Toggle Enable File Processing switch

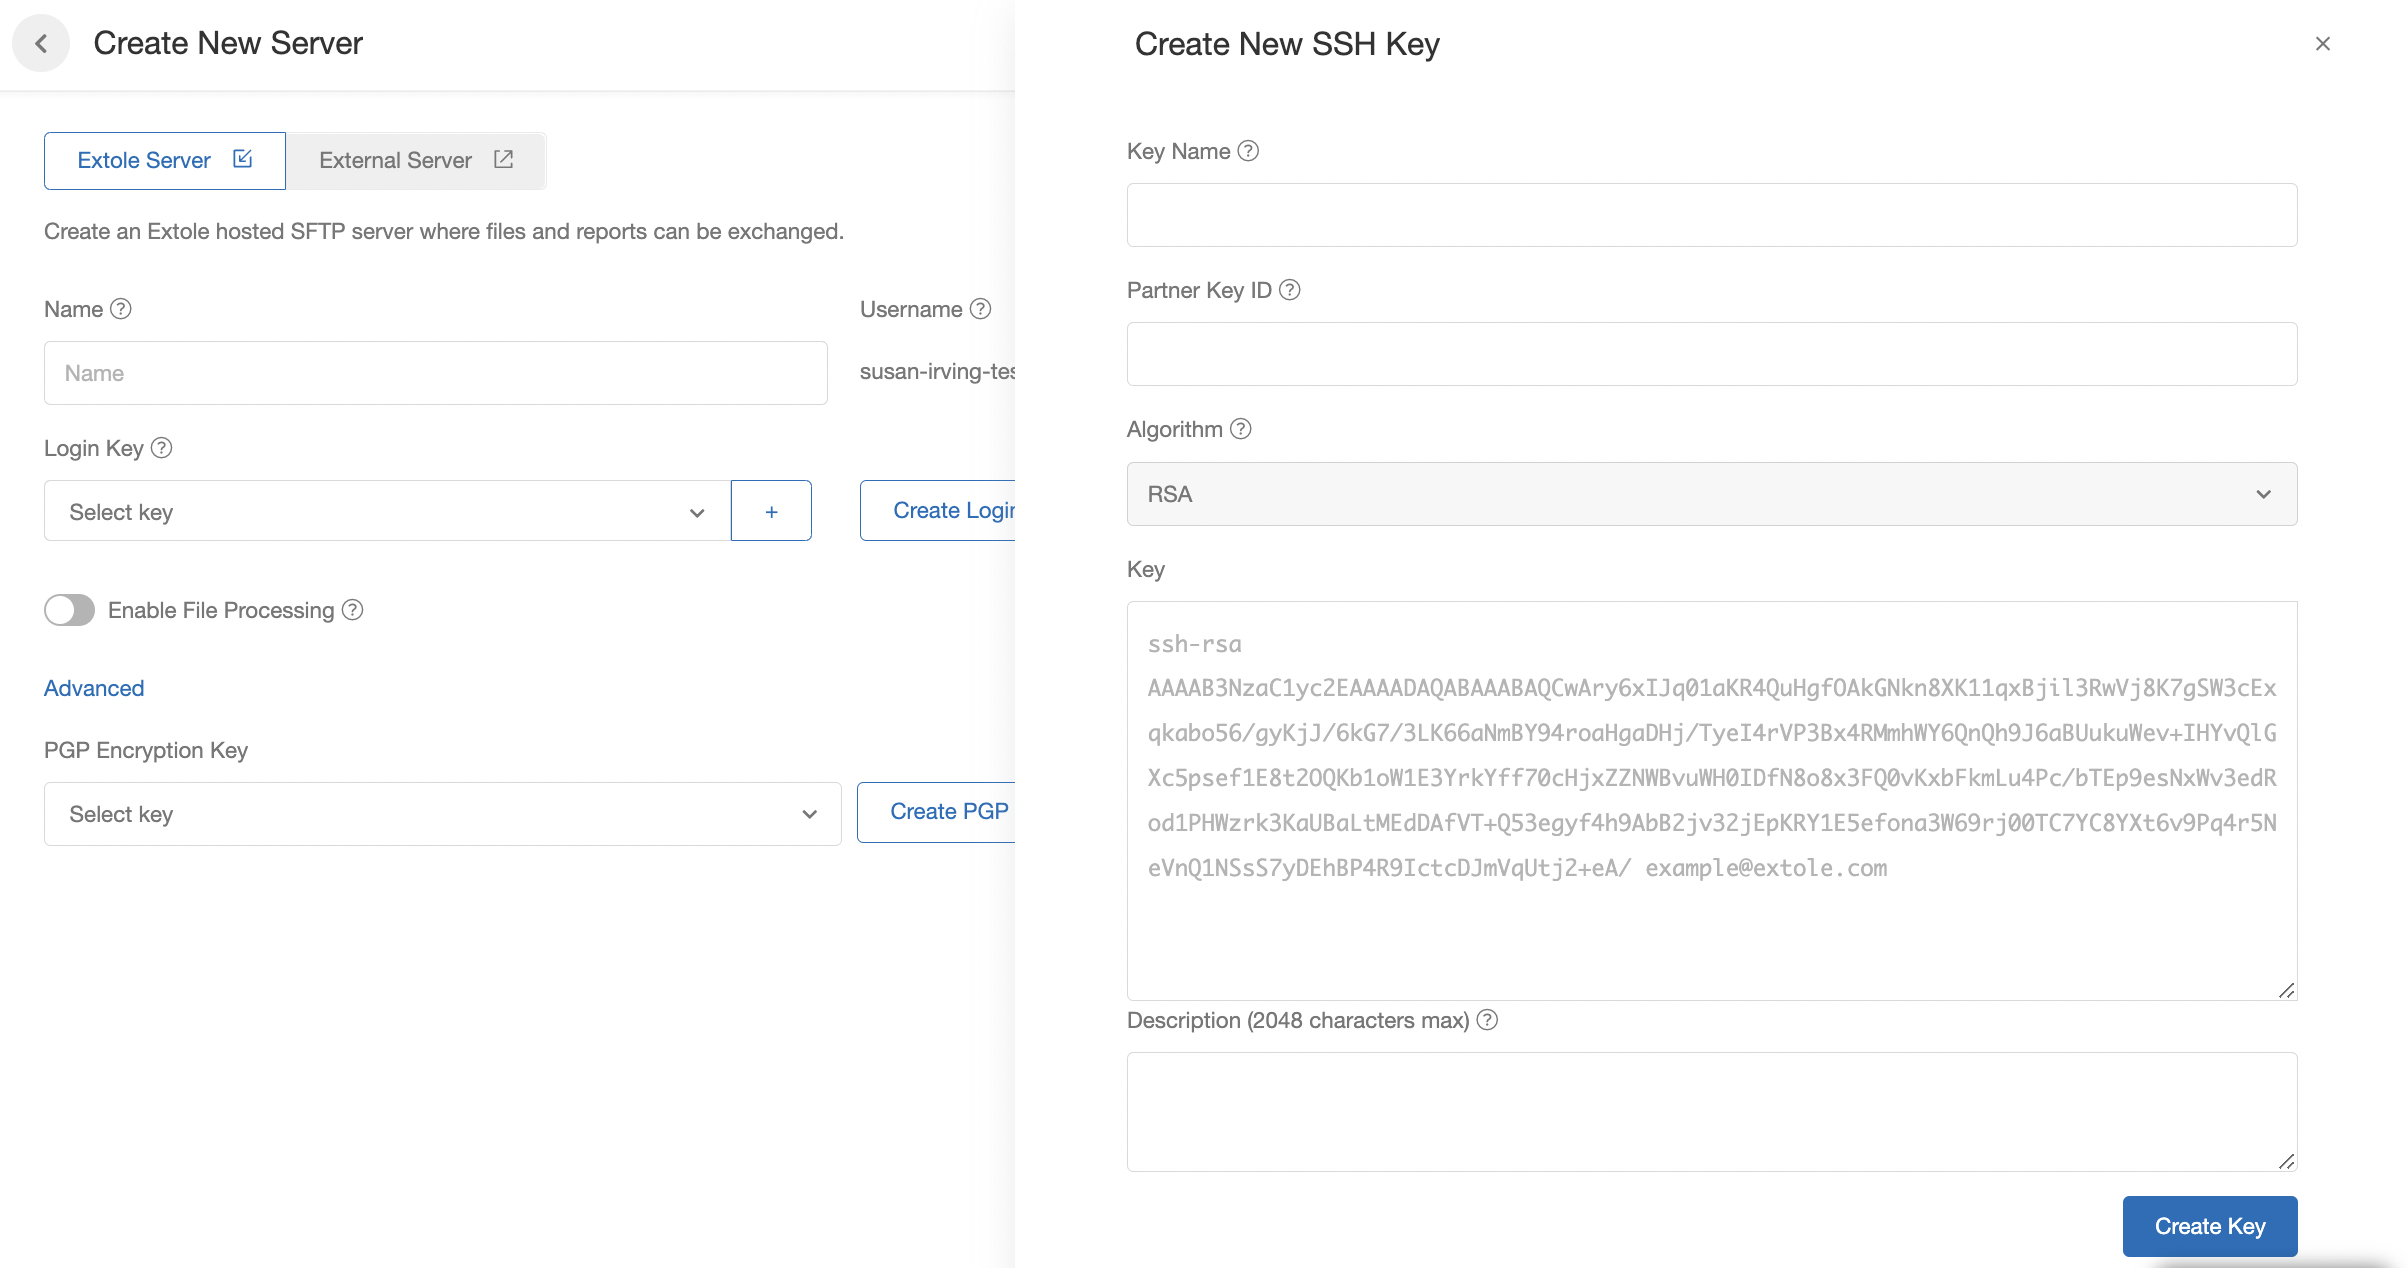pyautogui.click(x=69, y=610)
